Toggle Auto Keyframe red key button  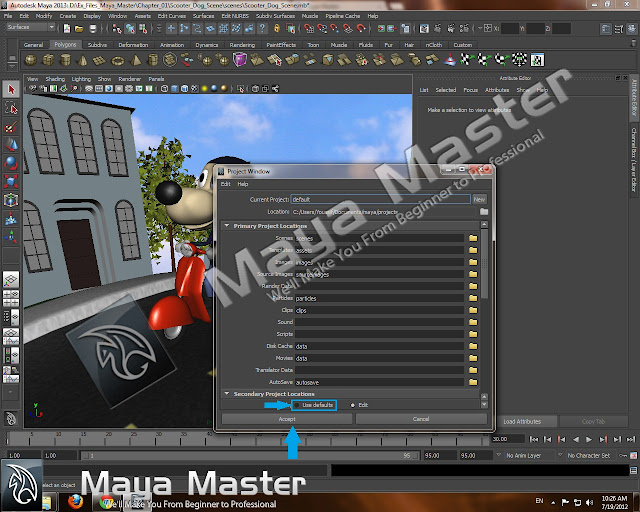click(633, 455)
